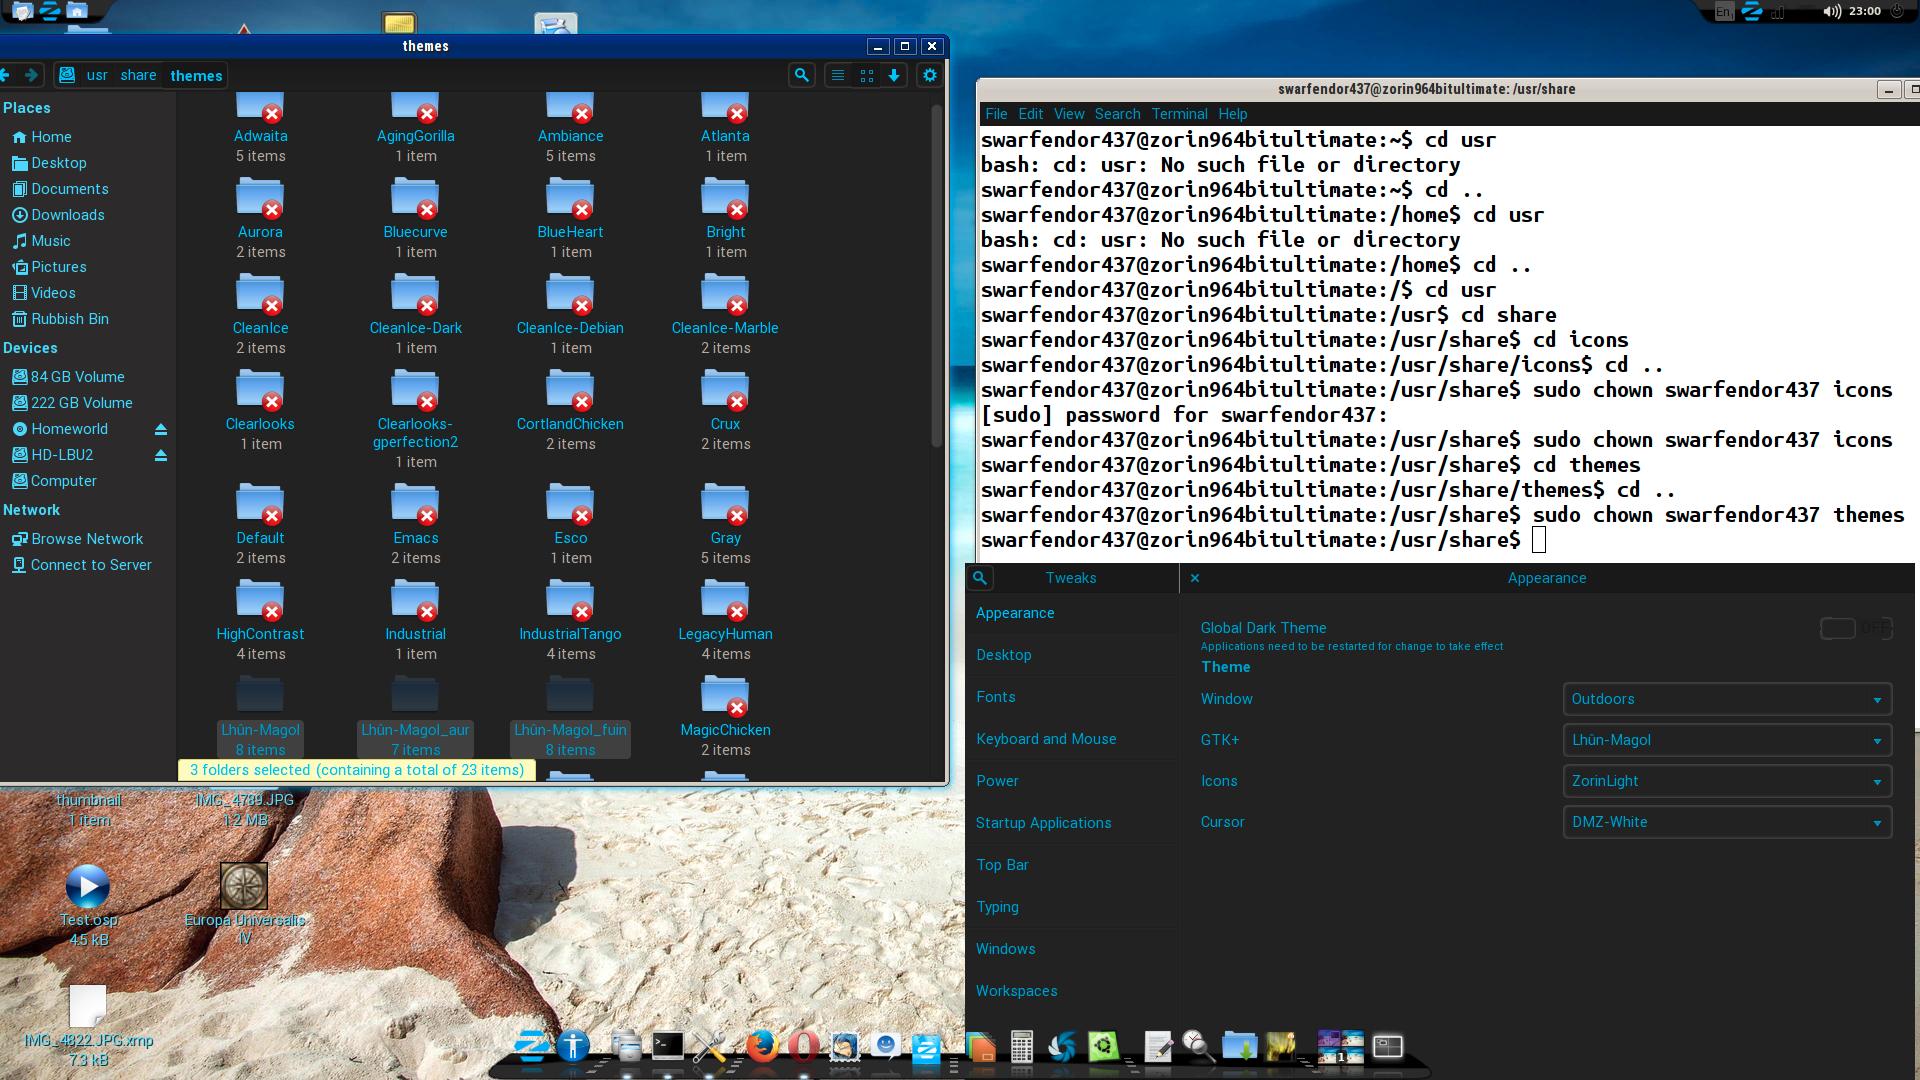Screen dimensions: 1920x1080
Task: Click the file manager vertical scrollbar
Action: tap(936, 280)
